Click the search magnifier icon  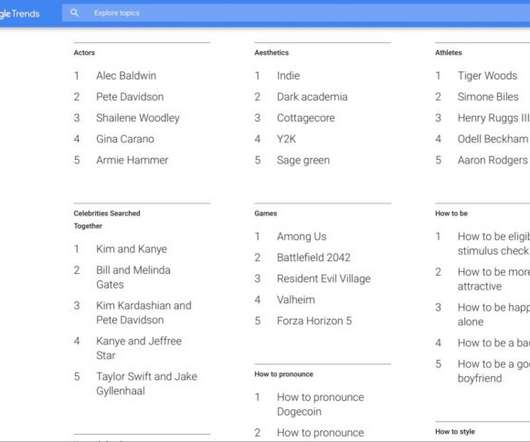[x=74, y=13]
